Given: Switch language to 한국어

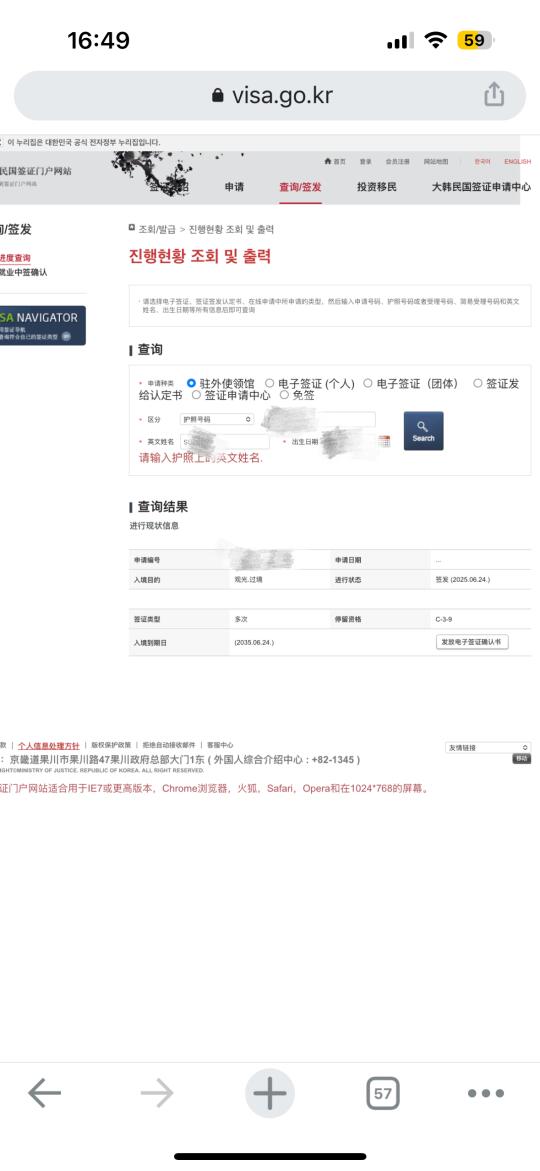Looking at the screenshot, I should (482, 161).
